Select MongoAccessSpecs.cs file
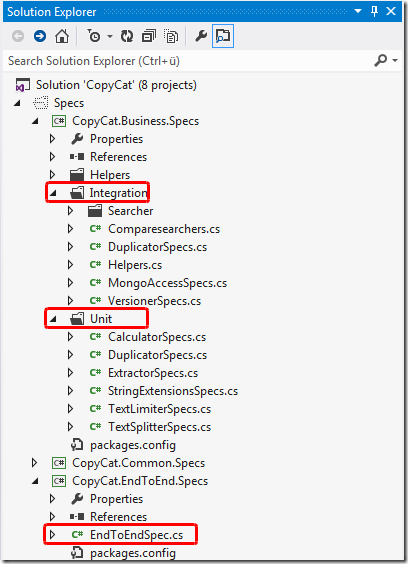 tap(168, 283)
